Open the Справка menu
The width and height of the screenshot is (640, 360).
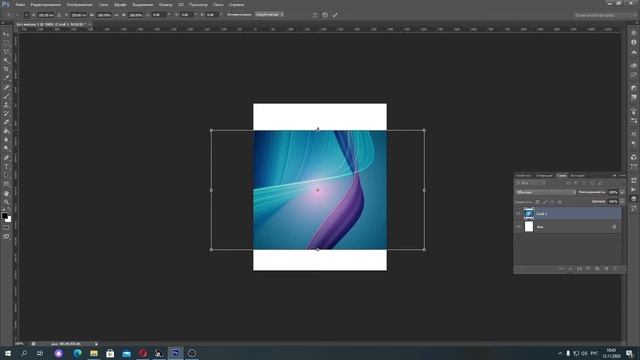pyautogui.click(x=236, y=4)
